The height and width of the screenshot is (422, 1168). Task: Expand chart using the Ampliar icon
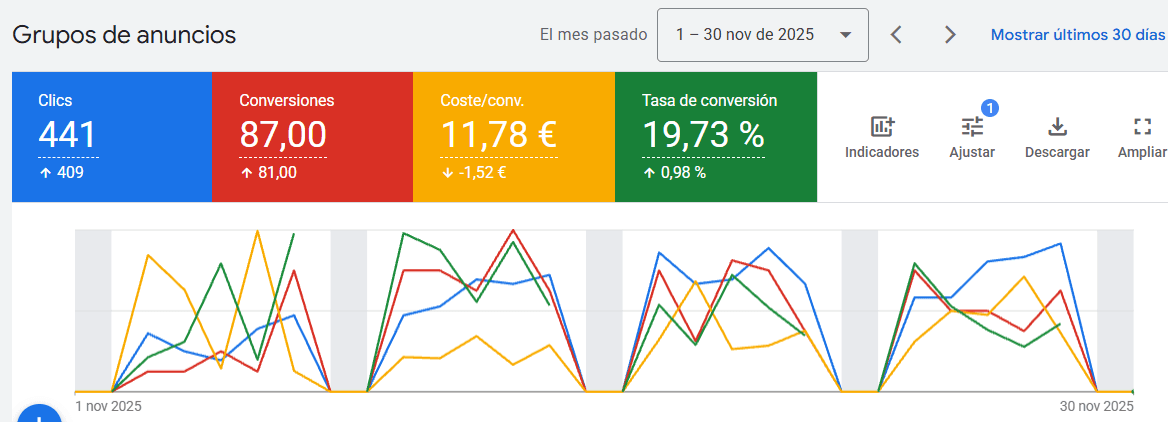point(1142,127)
